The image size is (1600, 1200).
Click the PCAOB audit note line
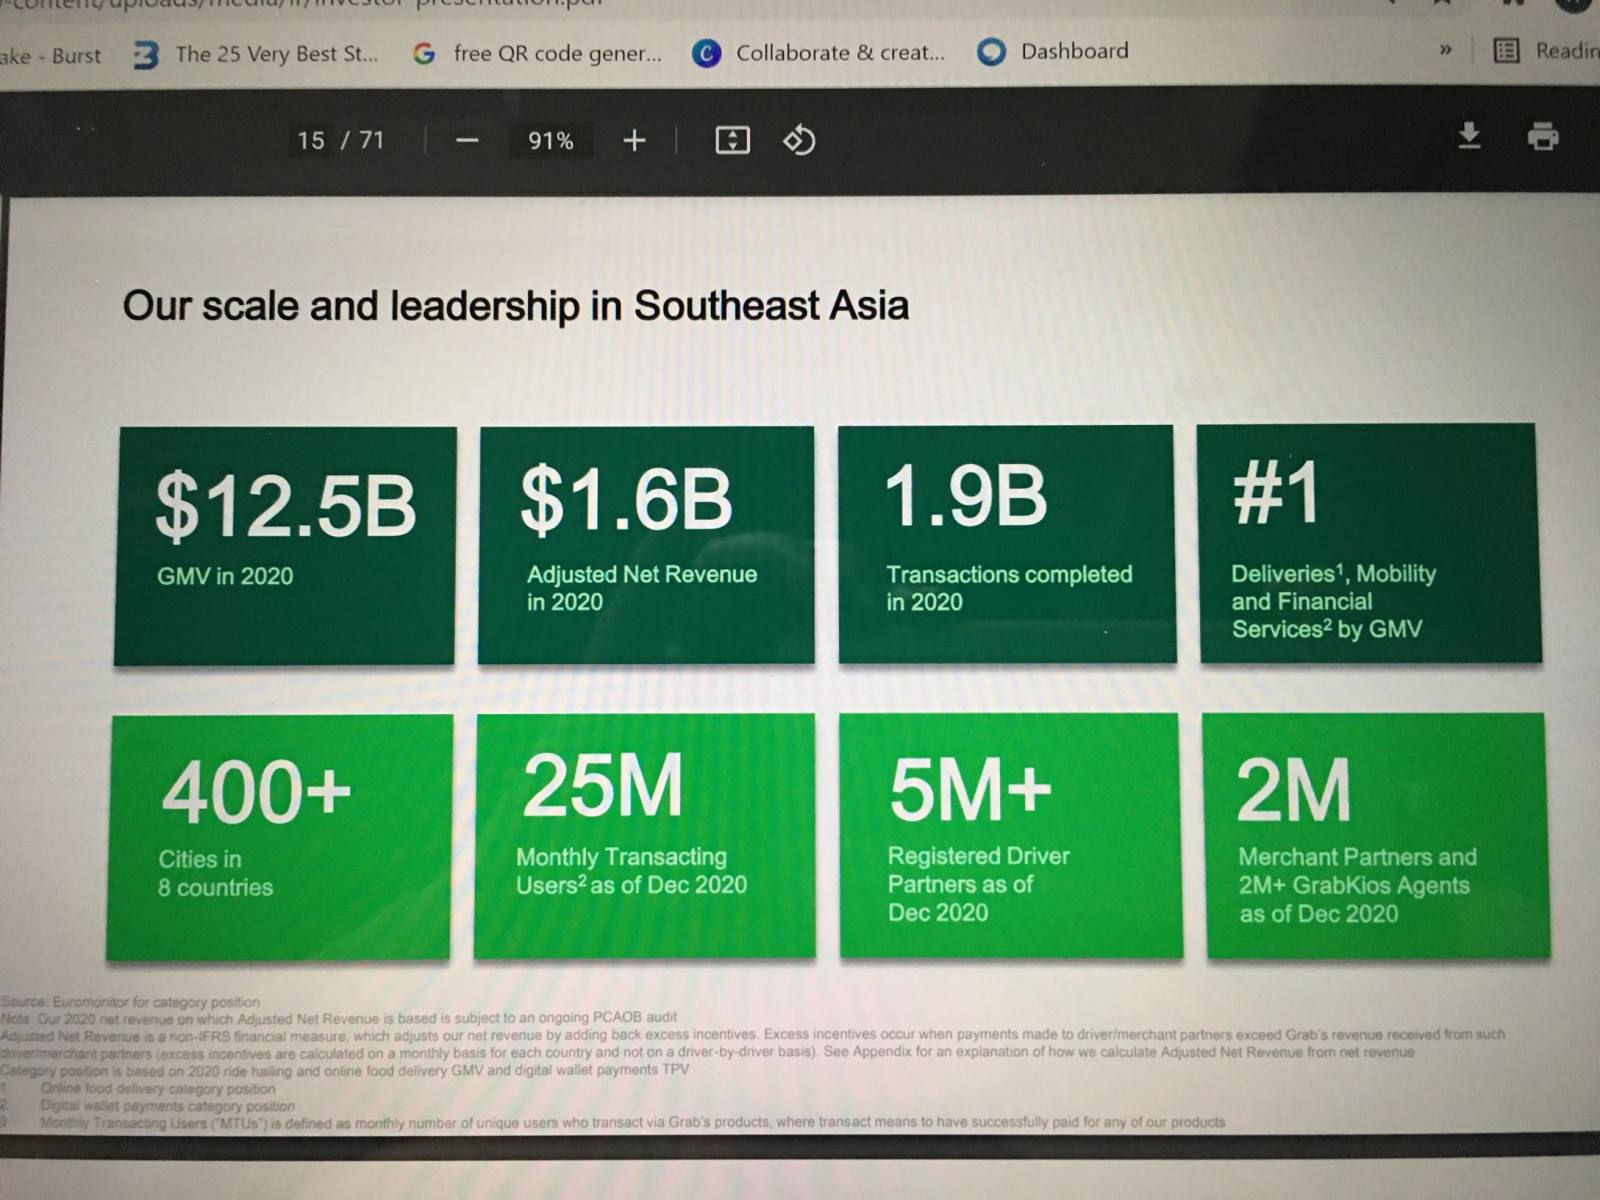click(x=339, y=1018)
